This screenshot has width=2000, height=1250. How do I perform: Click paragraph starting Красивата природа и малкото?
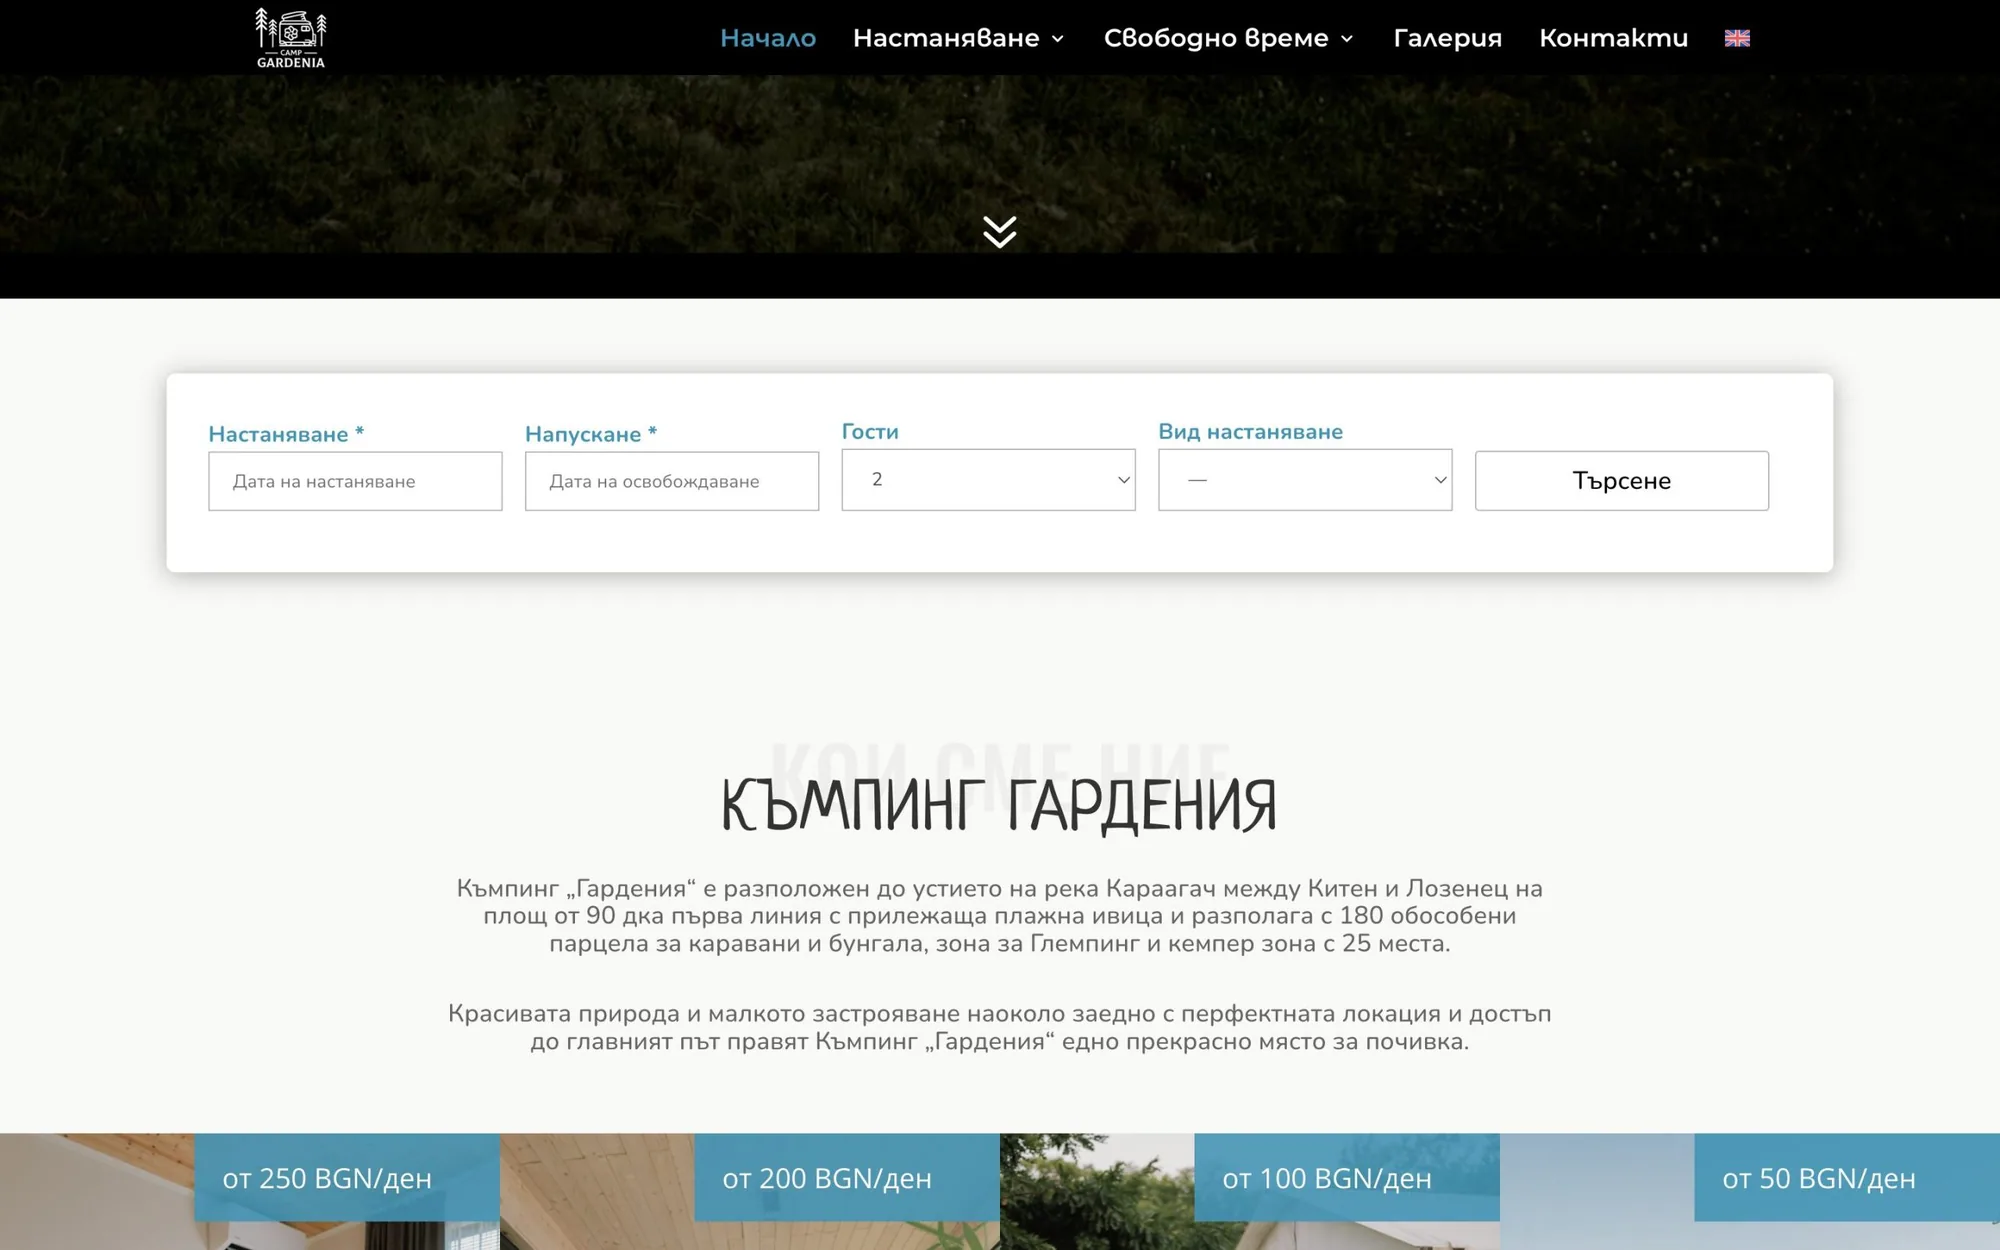pyautogui.click(x=999, y=1027)
